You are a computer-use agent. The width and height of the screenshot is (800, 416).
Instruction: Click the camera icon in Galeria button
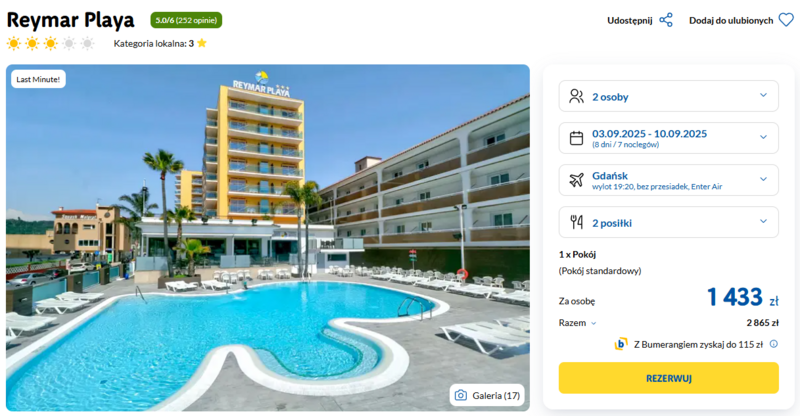[461, 395]
